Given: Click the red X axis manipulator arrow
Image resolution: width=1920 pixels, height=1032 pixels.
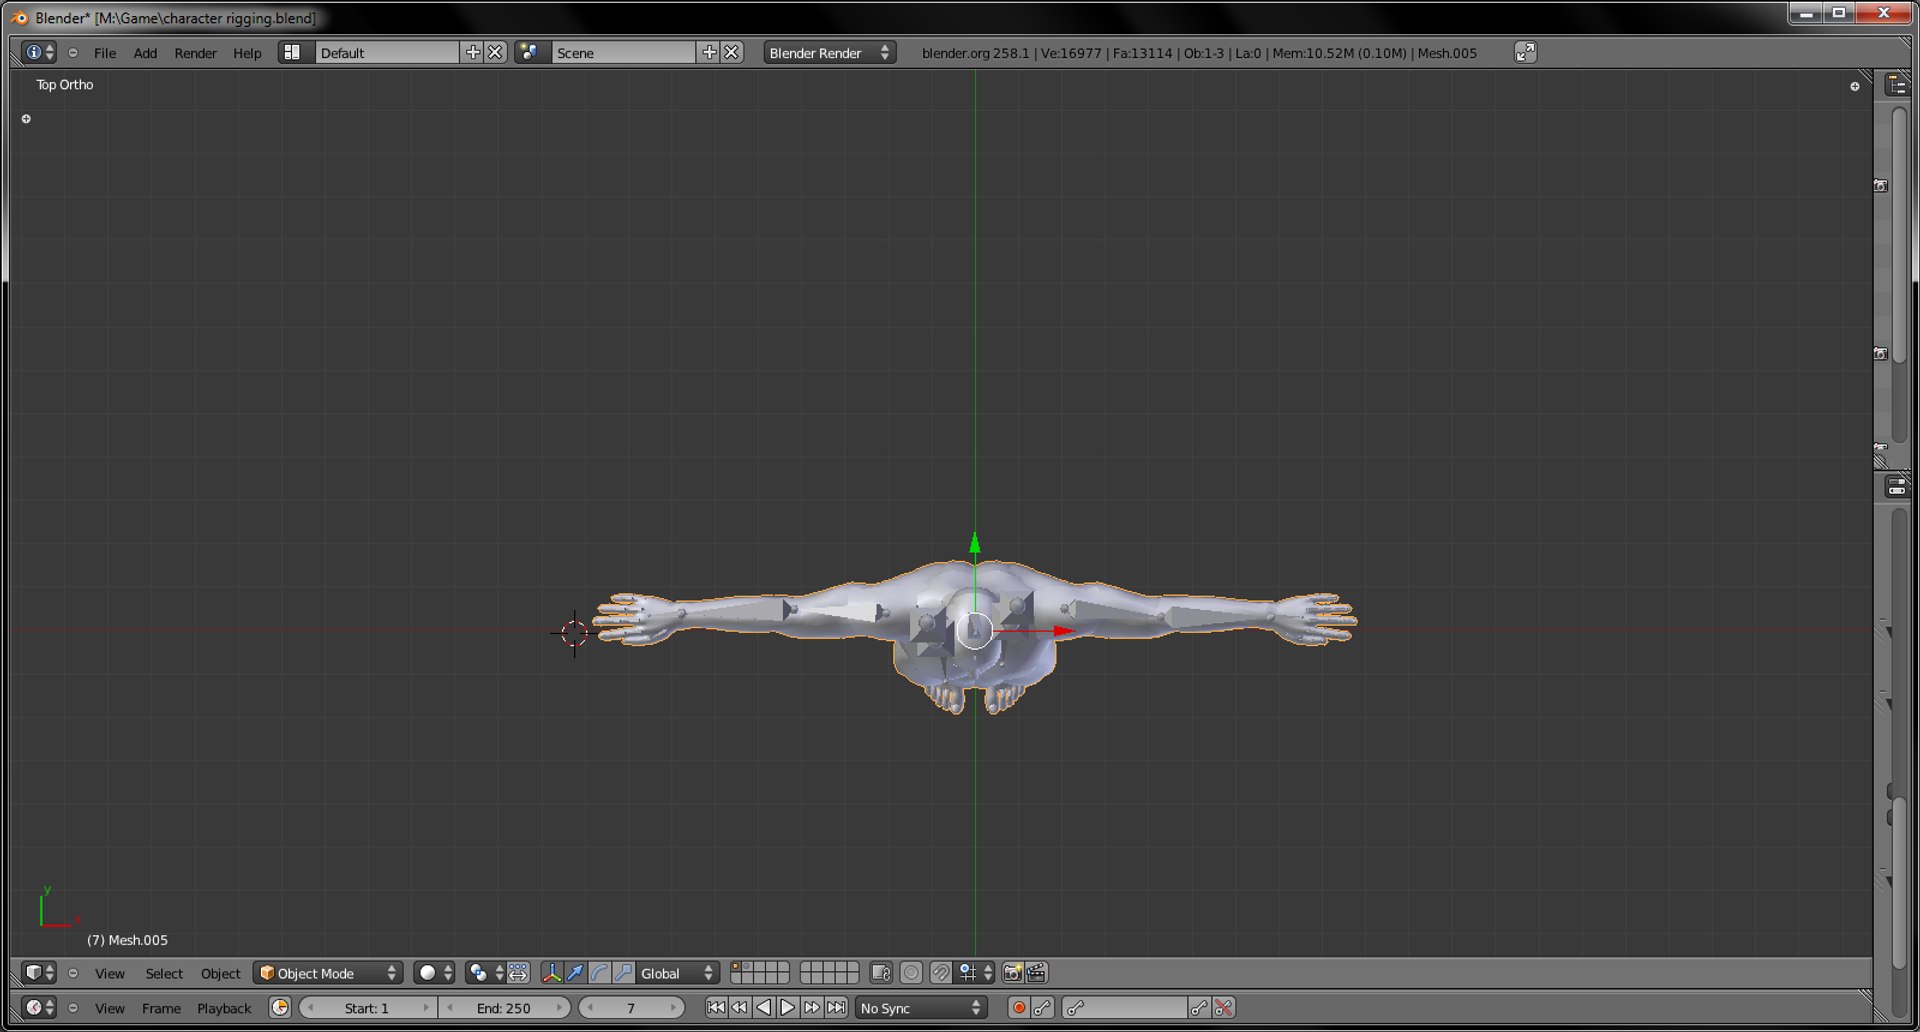Looking at the screenshot, I should pyautogui.click(x=1064, y=631).
